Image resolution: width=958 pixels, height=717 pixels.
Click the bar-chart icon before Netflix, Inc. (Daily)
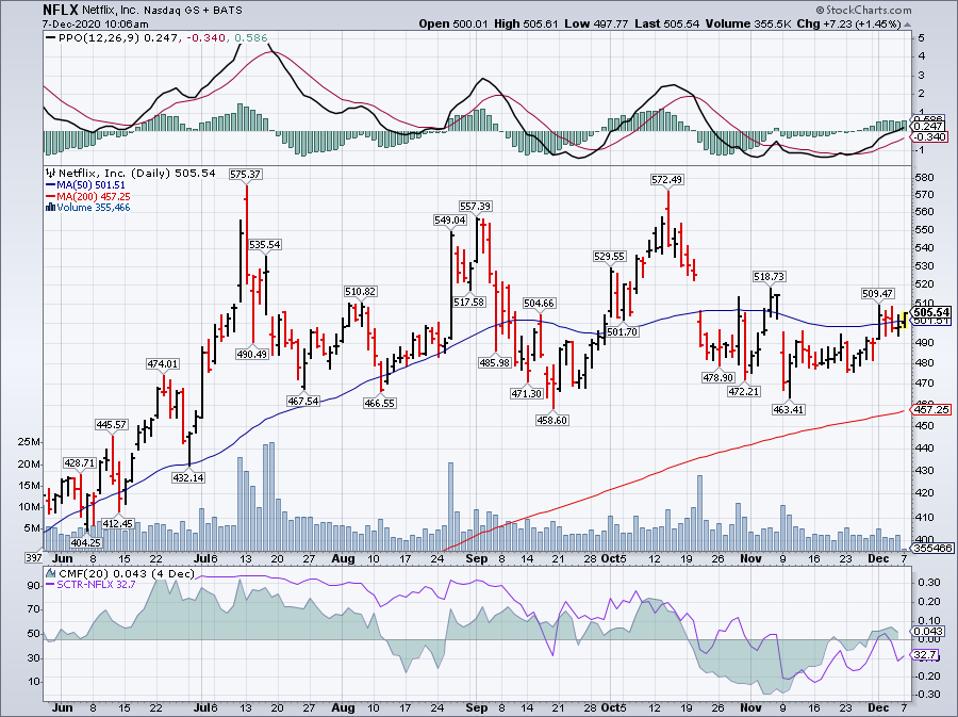(x=49, y=173)
